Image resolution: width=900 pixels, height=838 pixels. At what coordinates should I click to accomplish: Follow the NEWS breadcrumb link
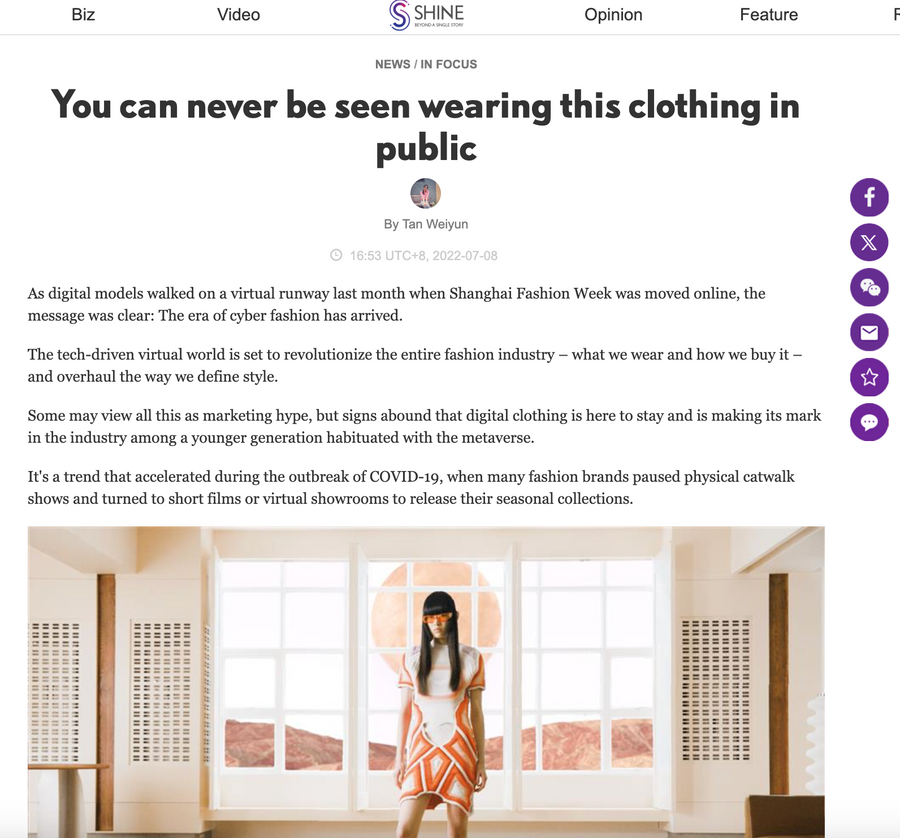pos(393,64)
